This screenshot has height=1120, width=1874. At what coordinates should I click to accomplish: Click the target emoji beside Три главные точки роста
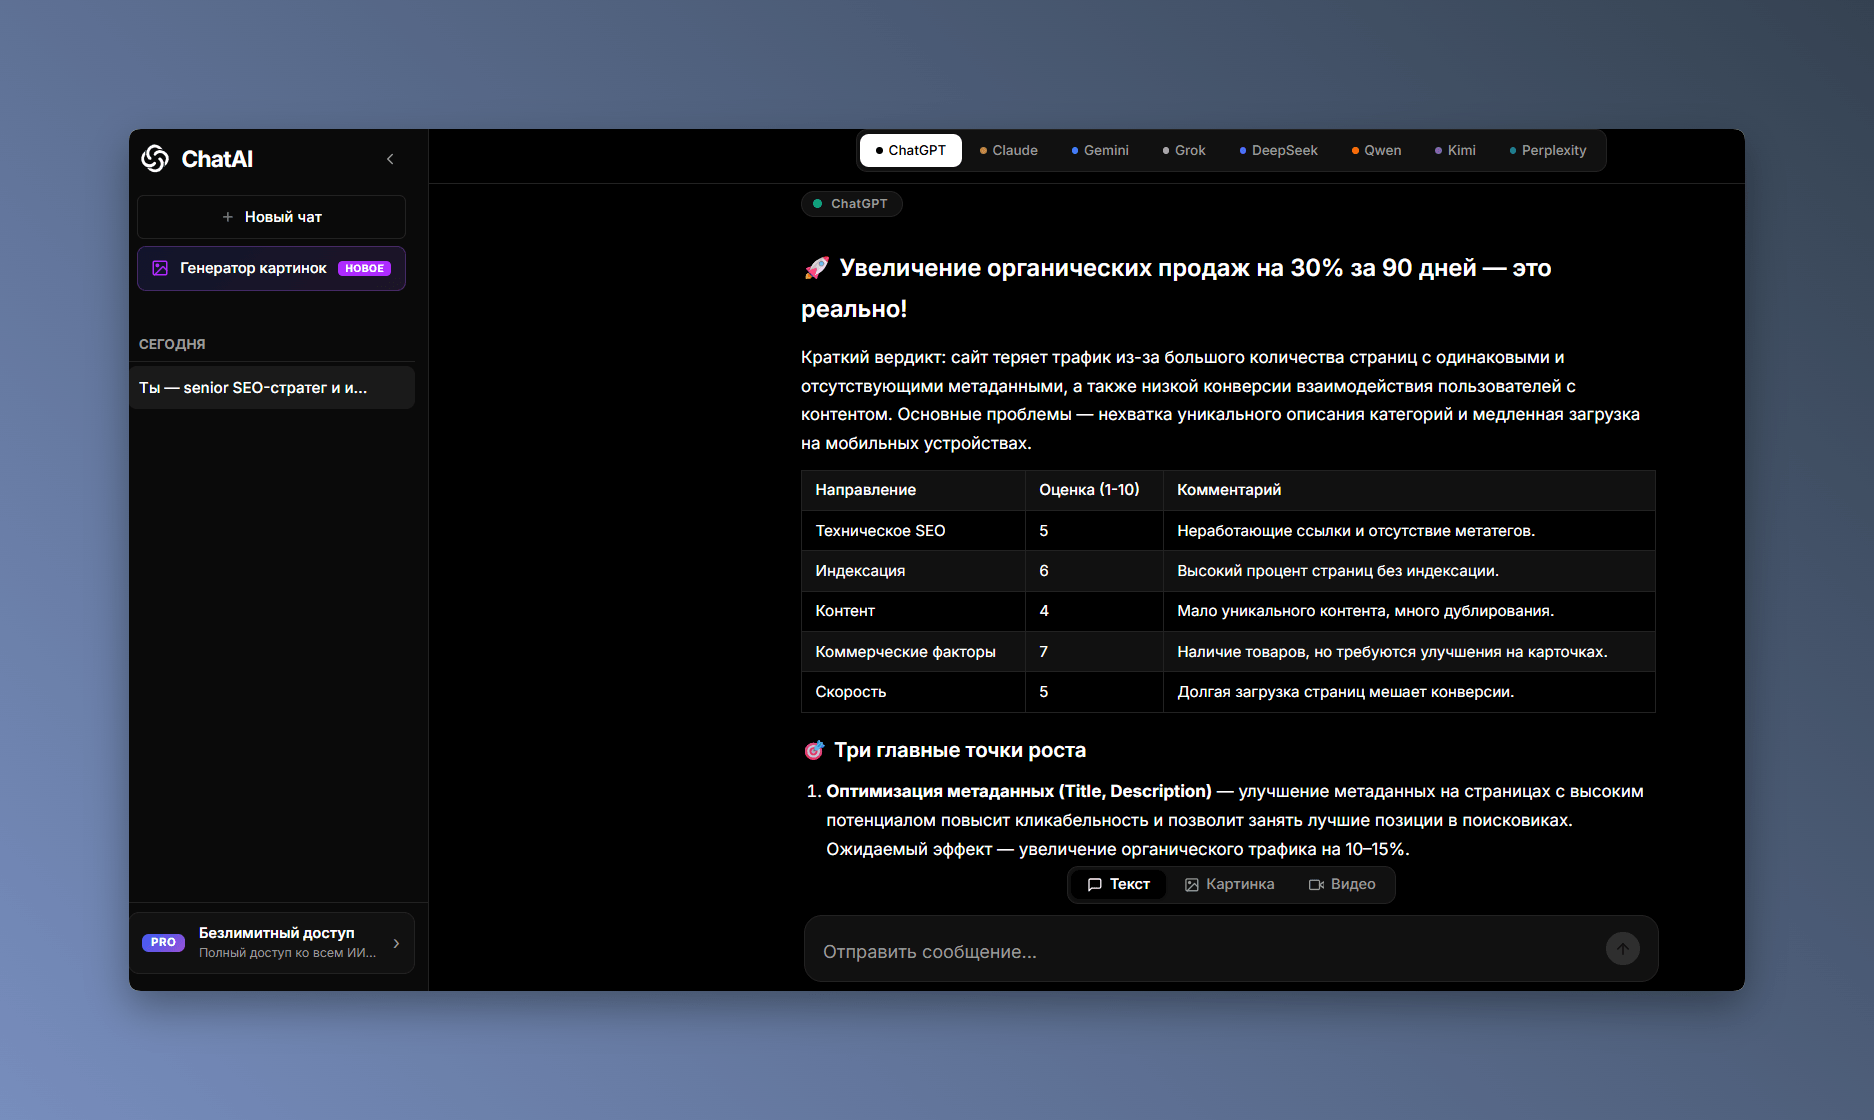tap(814, 750)
